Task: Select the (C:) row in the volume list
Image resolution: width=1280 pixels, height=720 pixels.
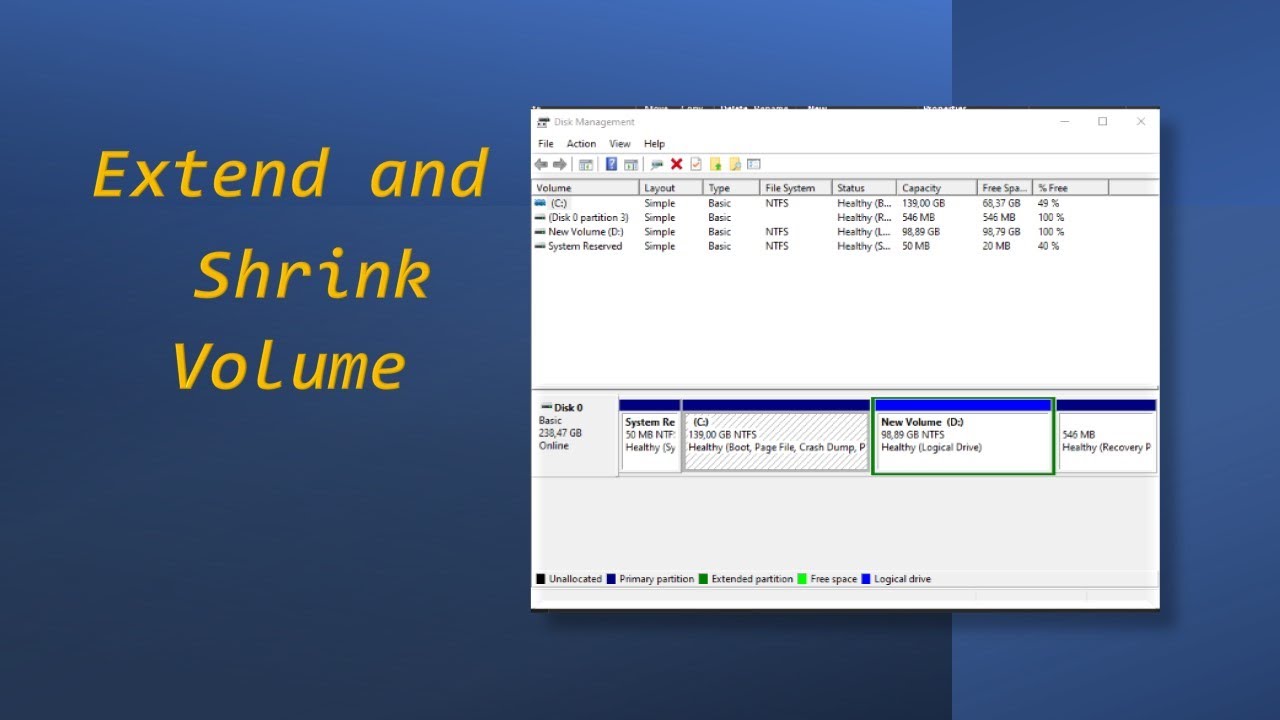Action: [x=845, y=203]
